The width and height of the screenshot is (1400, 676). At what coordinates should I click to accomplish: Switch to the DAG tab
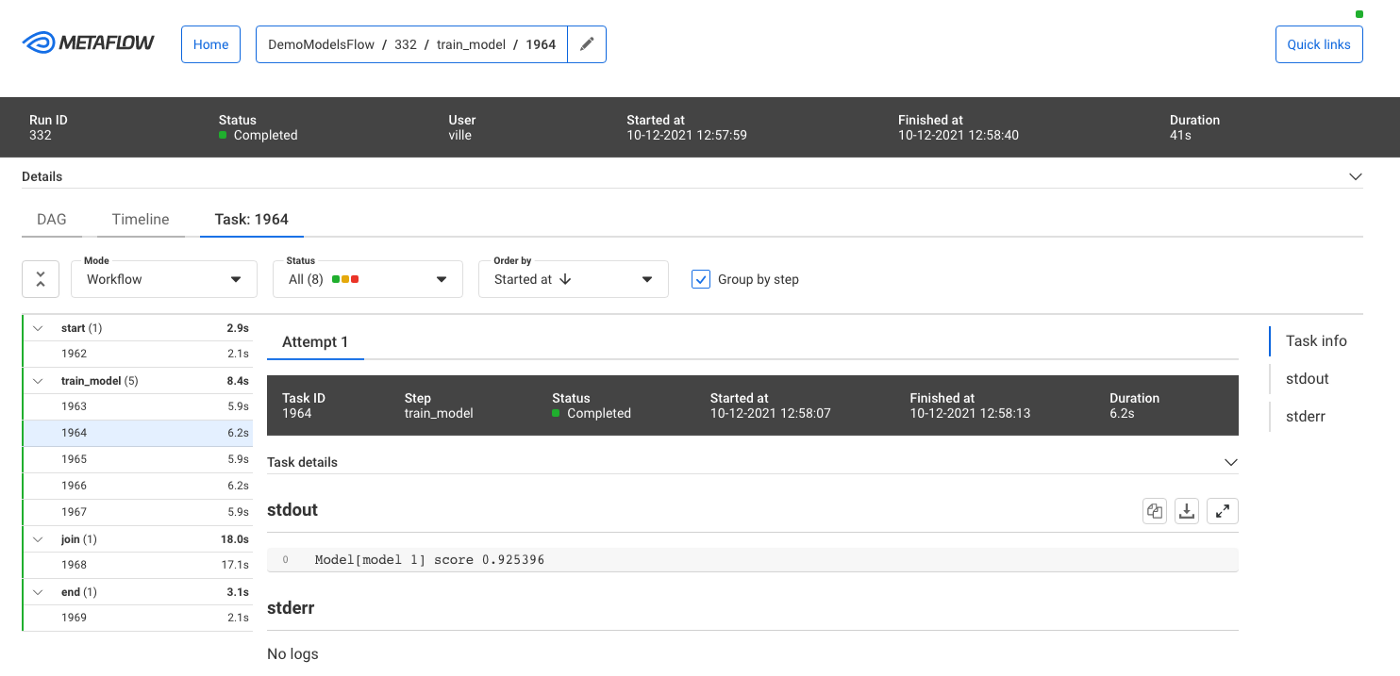tap(52, 219)
